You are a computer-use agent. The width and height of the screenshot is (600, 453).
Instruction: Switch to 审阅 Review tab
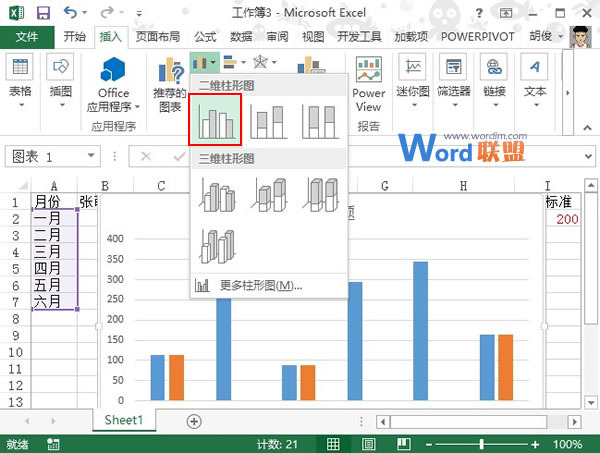click(x=277, y=37)
